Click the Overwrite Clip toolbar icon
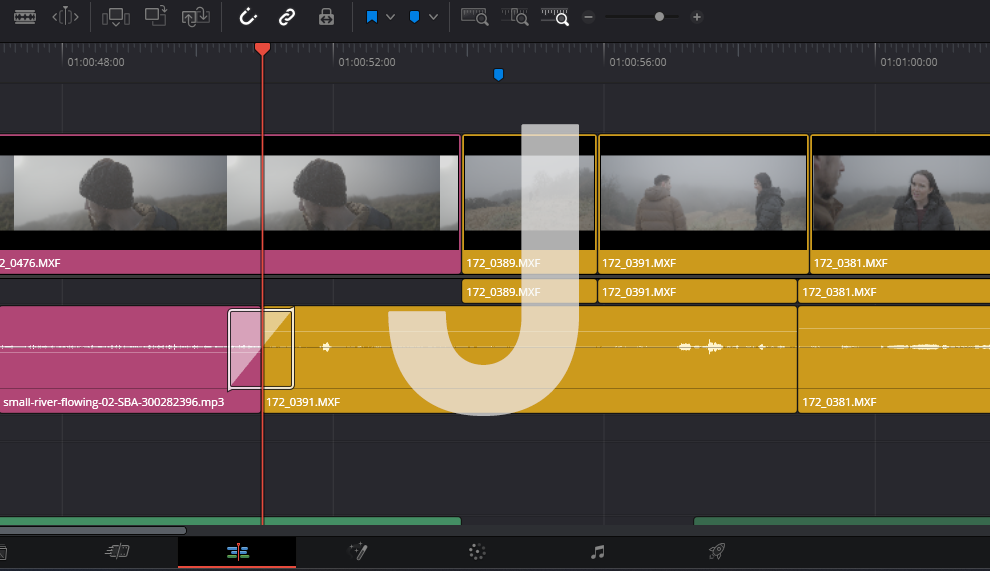The height and width of the screenshot is (571, 990). point(156,17)
